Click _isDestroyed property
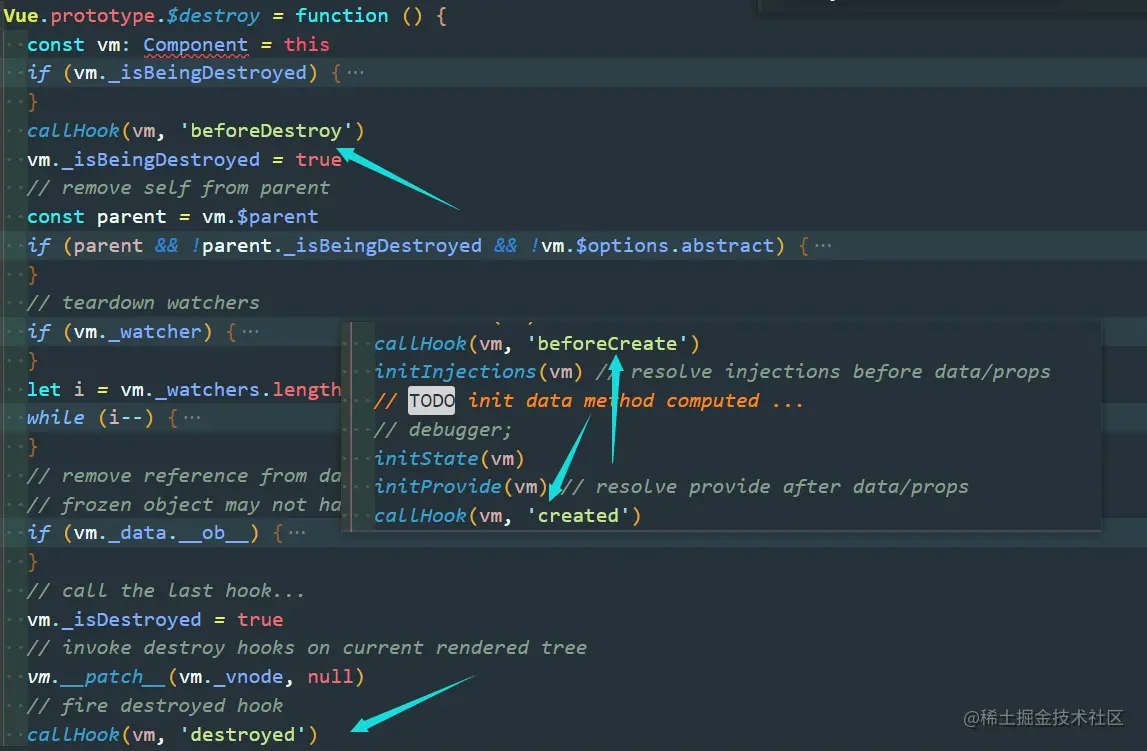This screenshot has height=751, width=1147. click(x=132, y=620)
